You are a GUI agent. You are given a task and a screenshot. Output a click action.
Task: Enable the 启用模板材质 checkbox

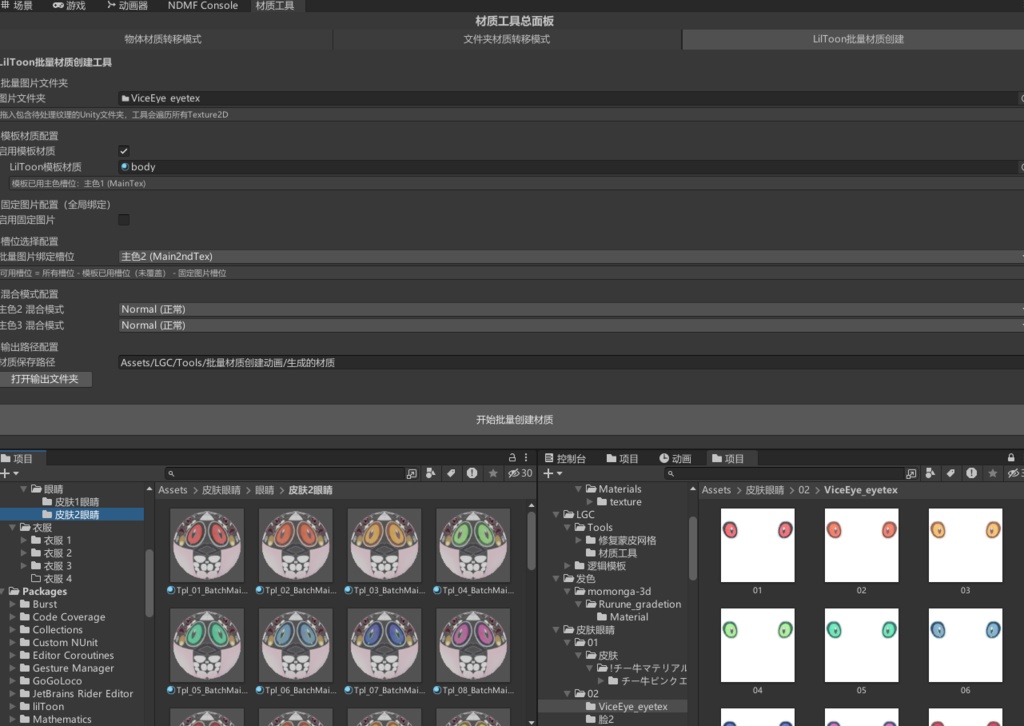[x=124, y=151]
